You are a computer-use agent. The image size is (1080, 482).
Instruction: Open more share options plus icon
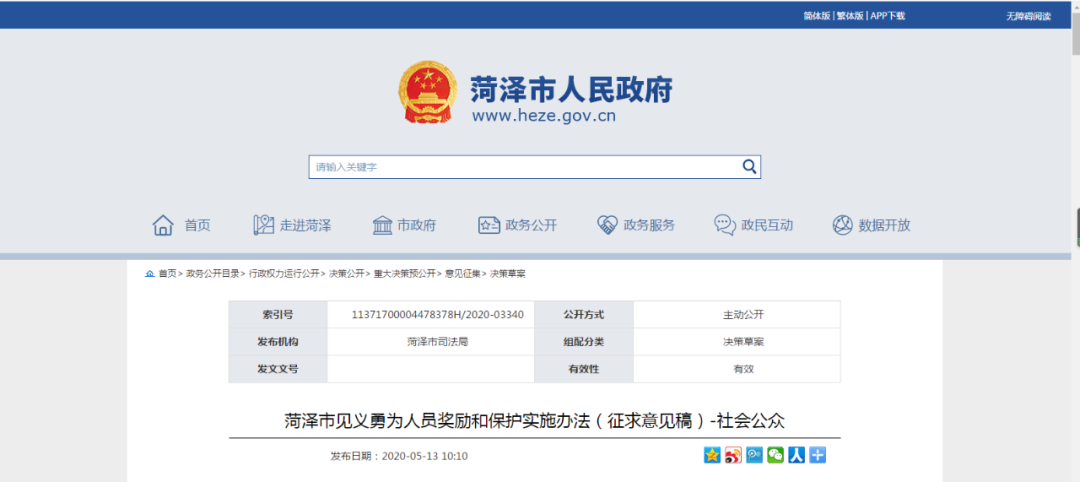(818, 455)
